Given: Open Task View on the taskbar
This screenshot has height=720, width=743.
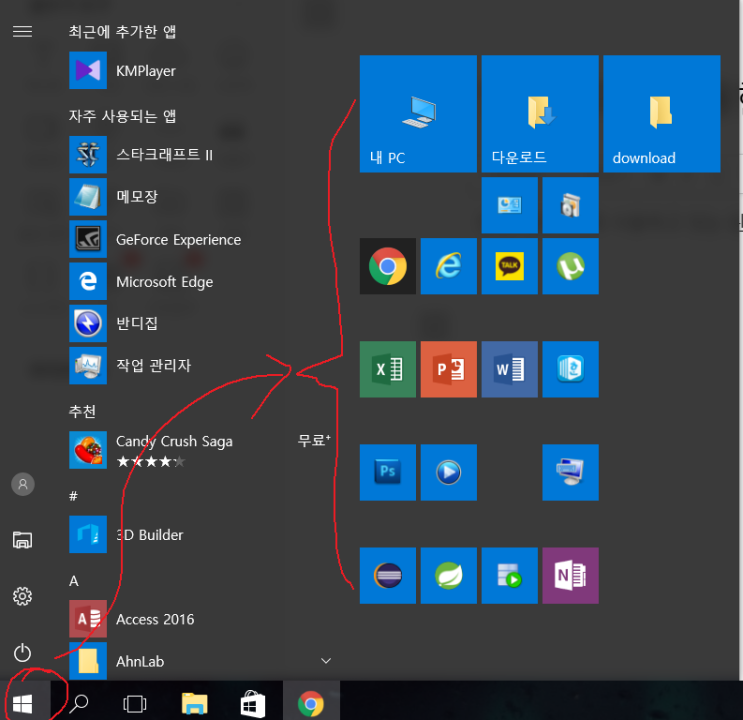Looking at the screenshot, I should 135,703.
